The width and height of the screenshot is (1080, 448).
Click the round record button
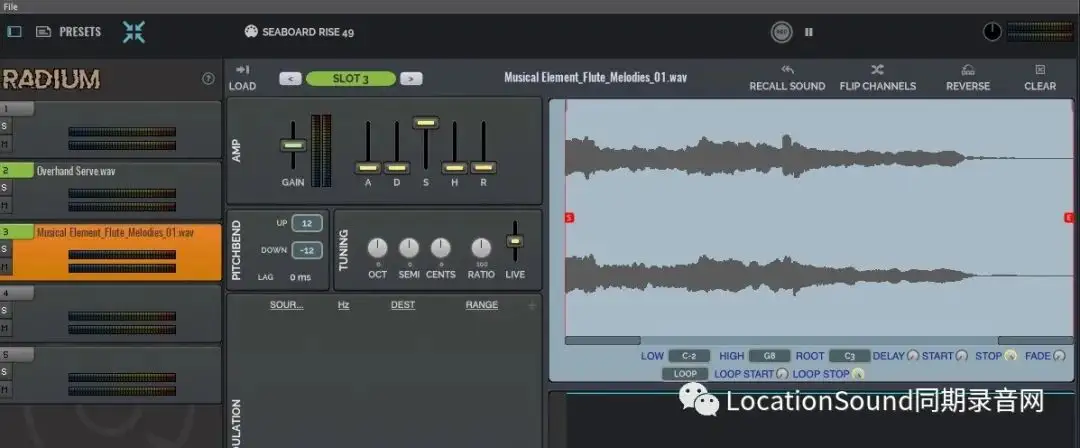tap(781, 32)
